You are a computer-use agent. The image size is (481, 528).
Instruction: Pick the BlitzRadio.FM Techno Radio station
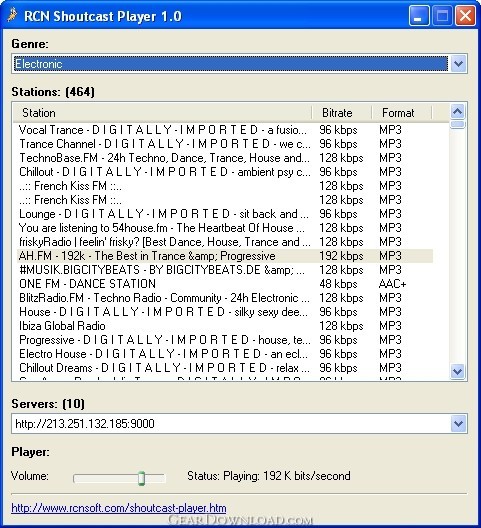(225, 298)
